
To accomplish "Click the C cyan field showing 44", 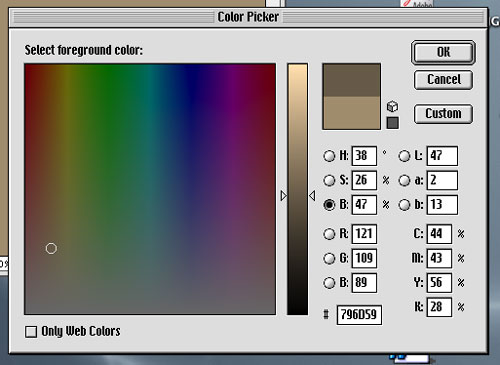I will click(439, 234).
